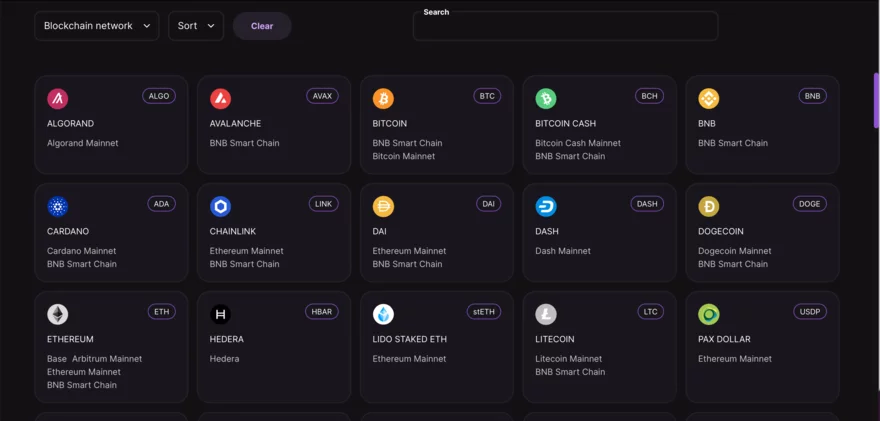Click the green Bitcoin Cash logo
Viewport: 880px width, 421px height.
(x=546, y=99)
